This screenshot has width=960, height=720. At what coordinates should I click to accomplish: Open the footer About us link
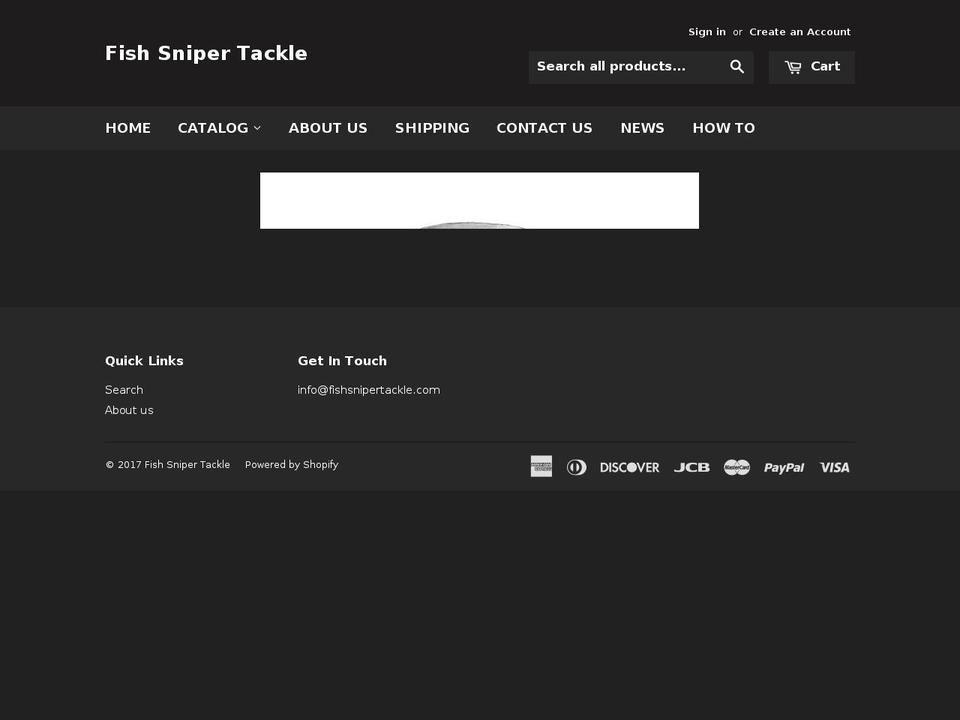tap(129, 410)
